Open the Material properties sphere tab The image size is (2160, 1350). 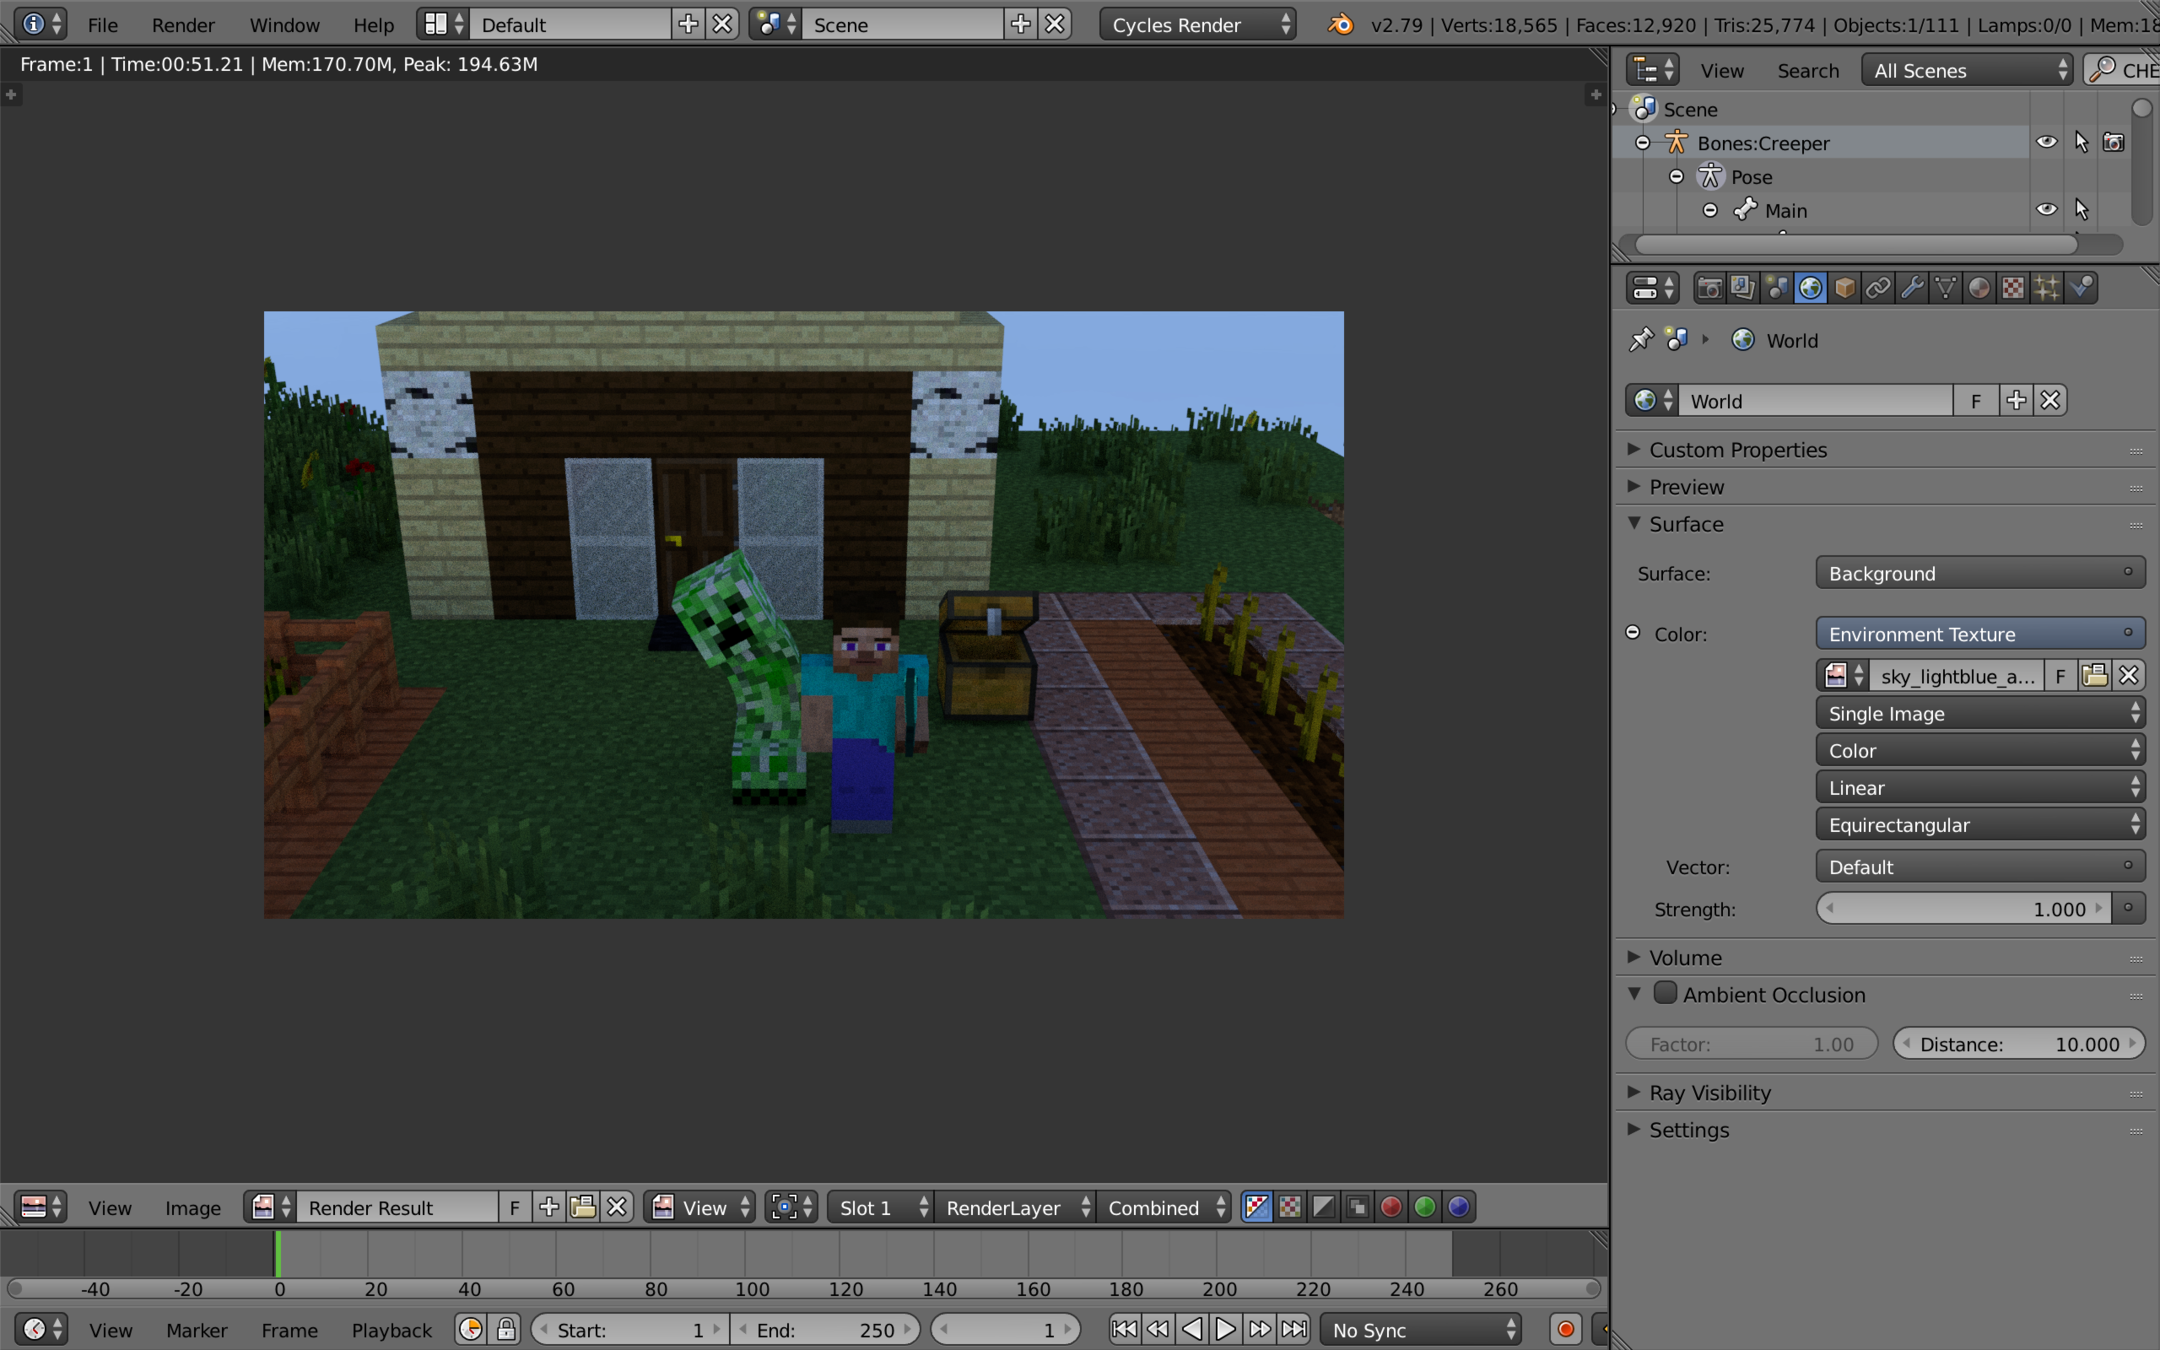(x=1979, y=288)
